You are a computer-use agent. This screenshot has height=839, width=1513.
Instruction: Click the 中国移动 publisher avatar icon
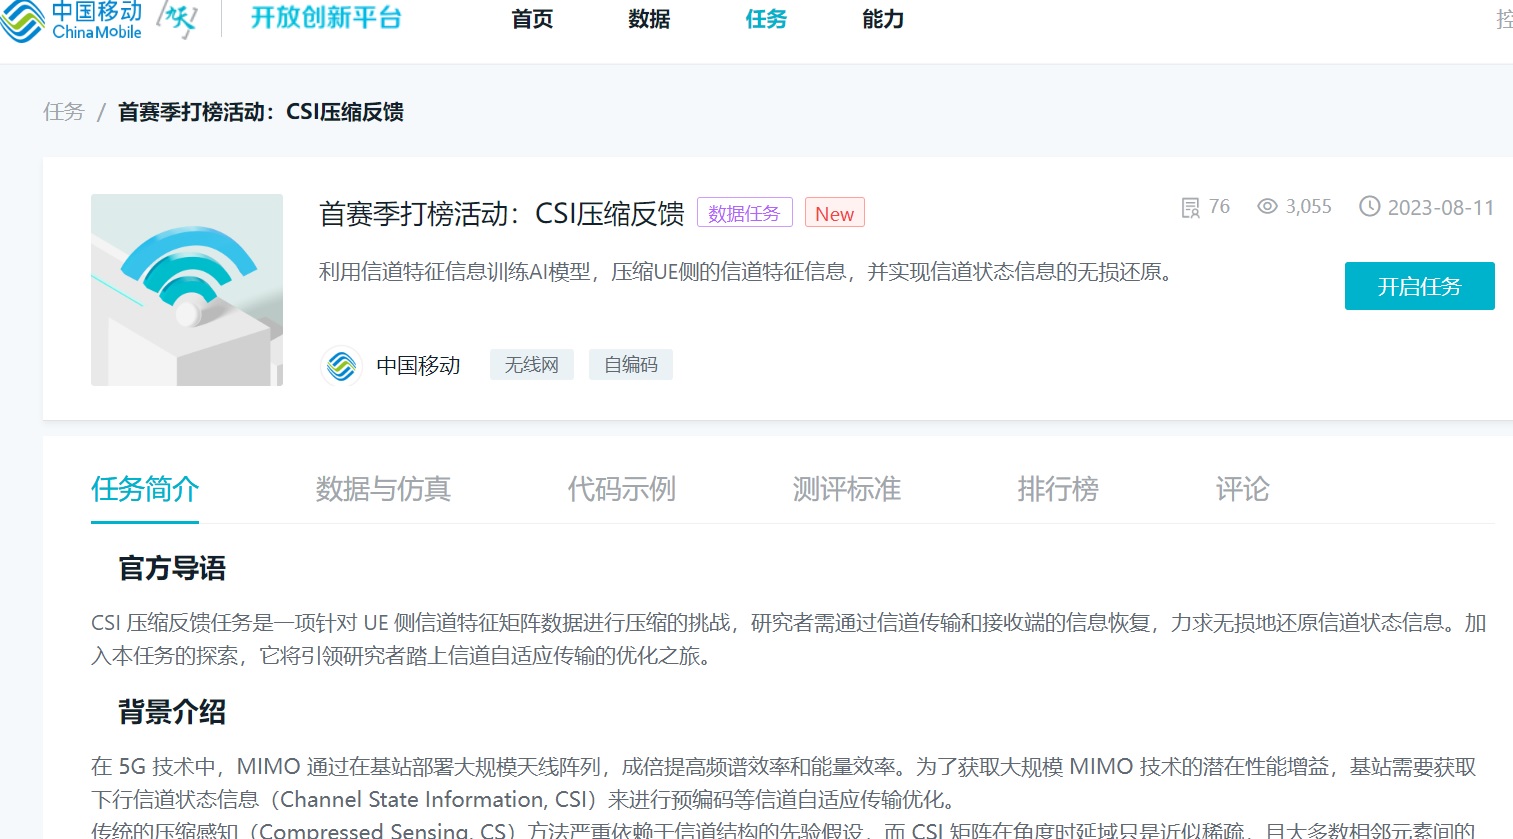pos(341,365)
